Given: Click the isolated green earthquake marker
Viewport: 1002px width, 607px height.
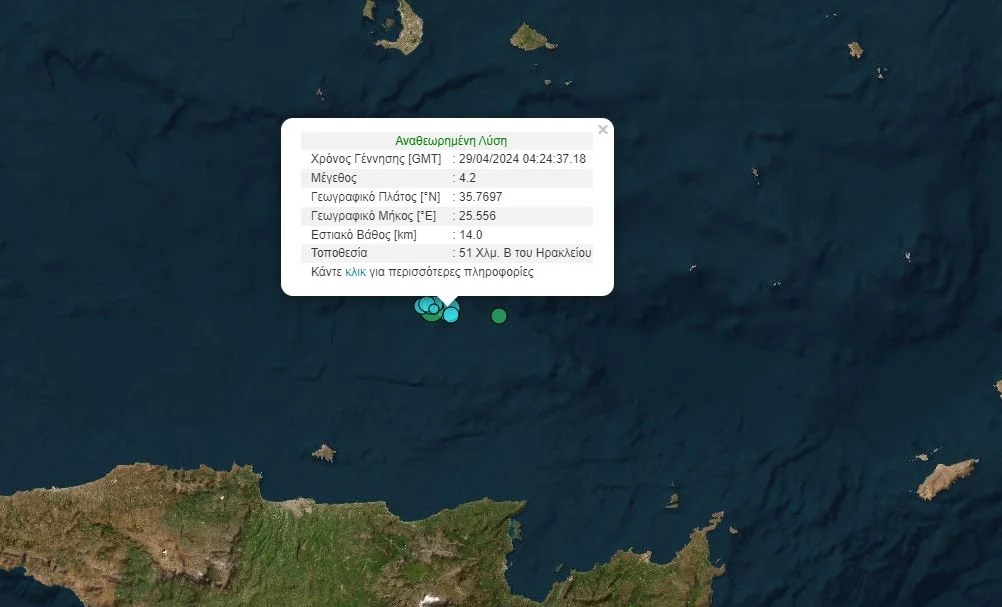Looking at the screenshot, I should click(499, 316).
